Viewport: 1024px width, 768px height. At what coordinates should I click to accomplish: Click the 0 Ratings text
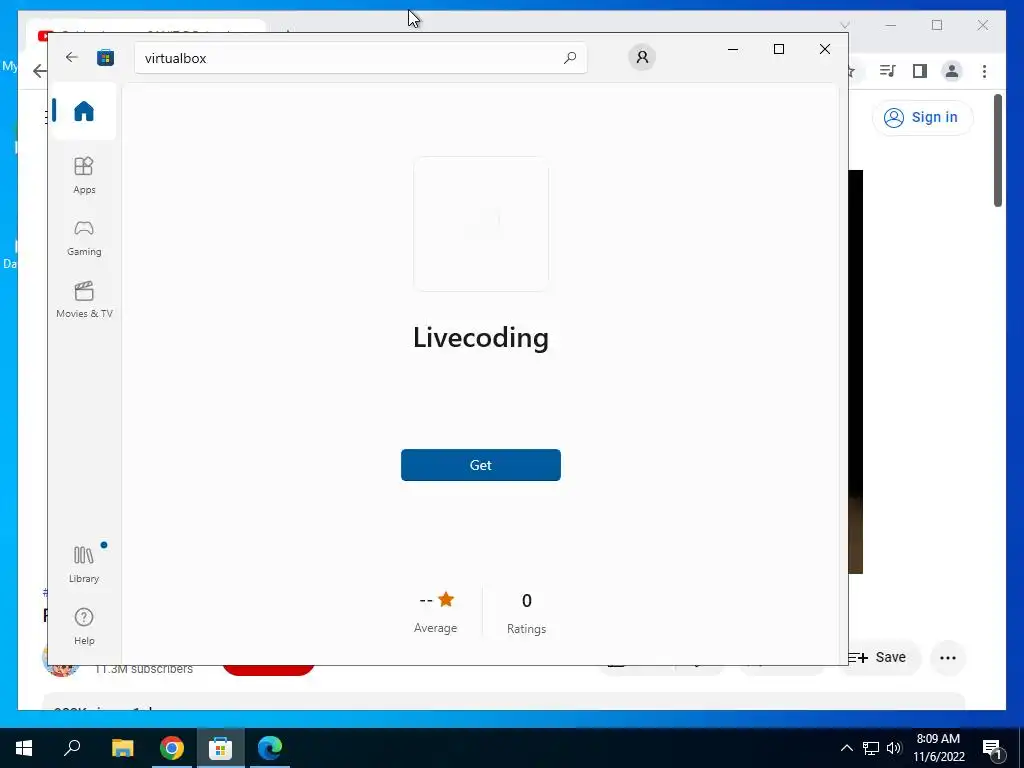(x=526, y=613)
